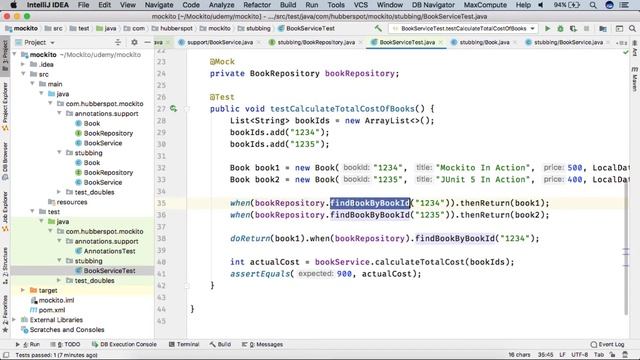
Task: Open the Refactor menu
Action: 257,5
